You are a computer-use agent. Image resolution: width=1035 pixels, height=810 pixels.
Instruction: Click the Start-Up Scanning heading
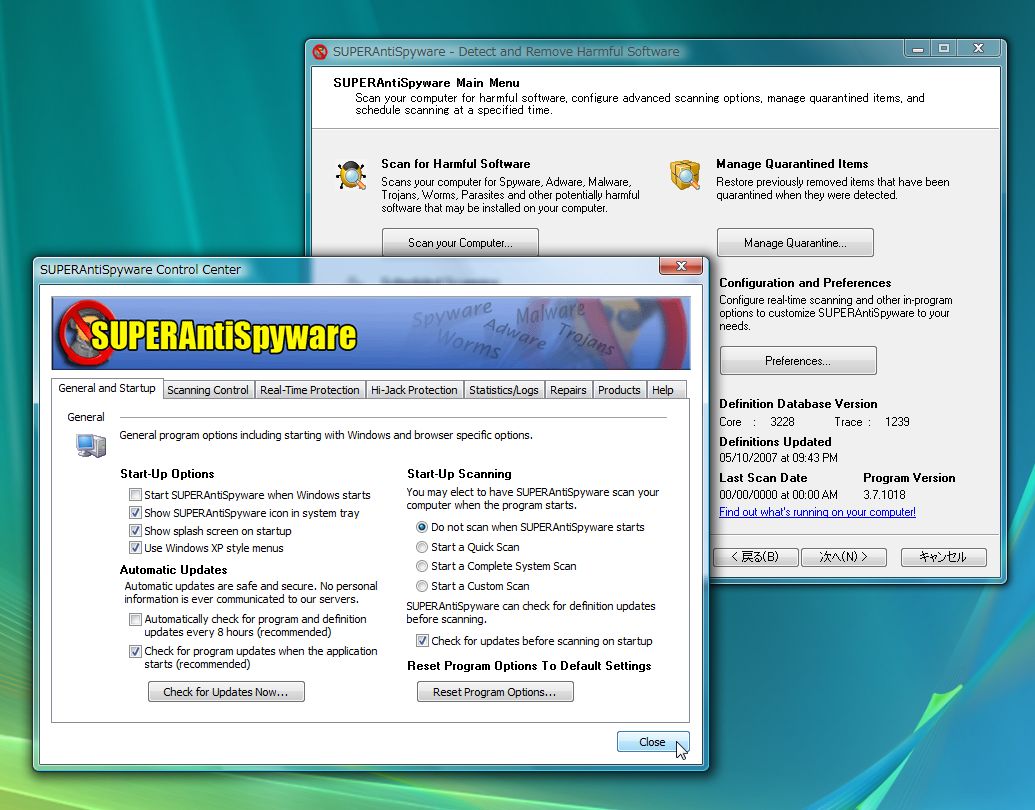pos(459,474)
